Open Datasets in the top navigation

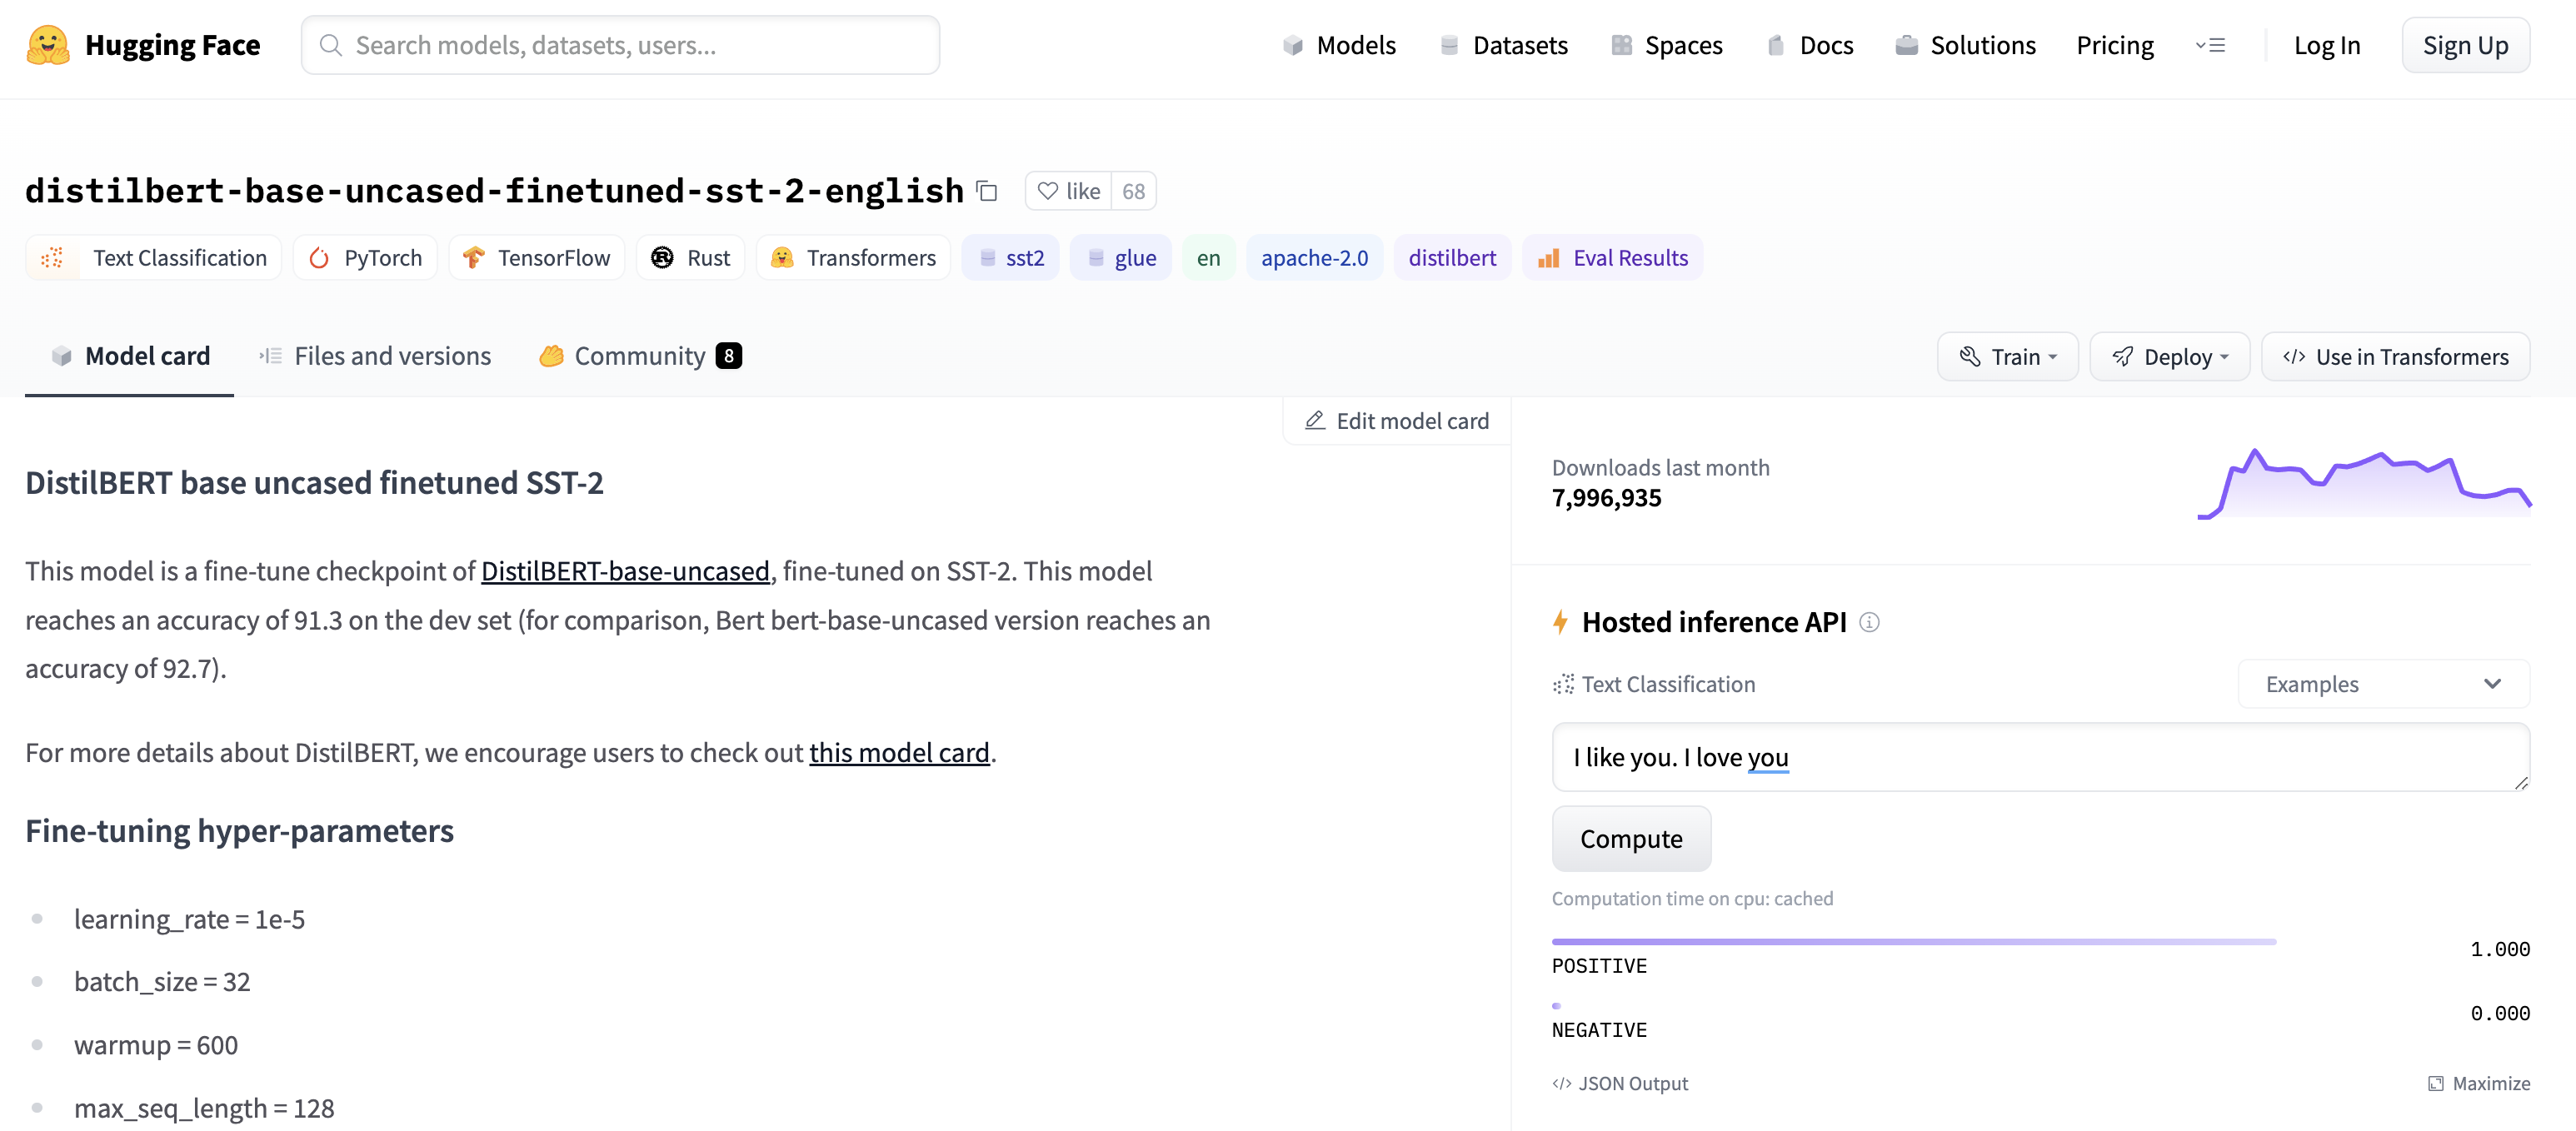click(x=1504, y=45)
